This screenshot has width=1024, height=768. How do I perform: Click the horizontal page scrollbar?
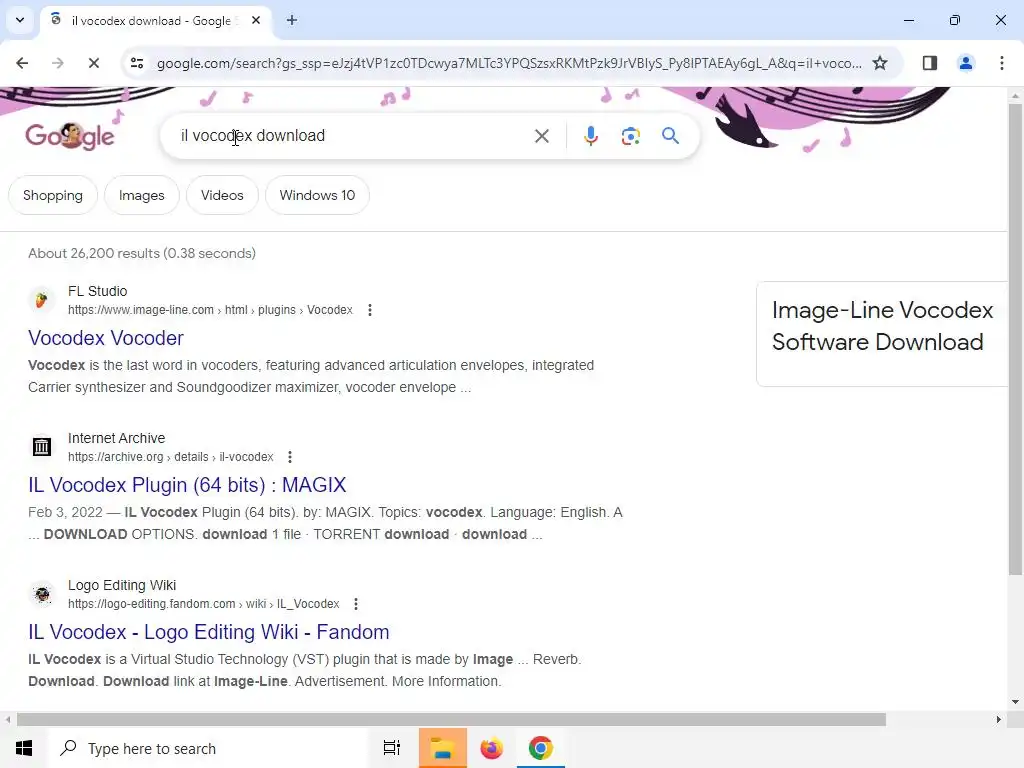click(x=451, y=720)
